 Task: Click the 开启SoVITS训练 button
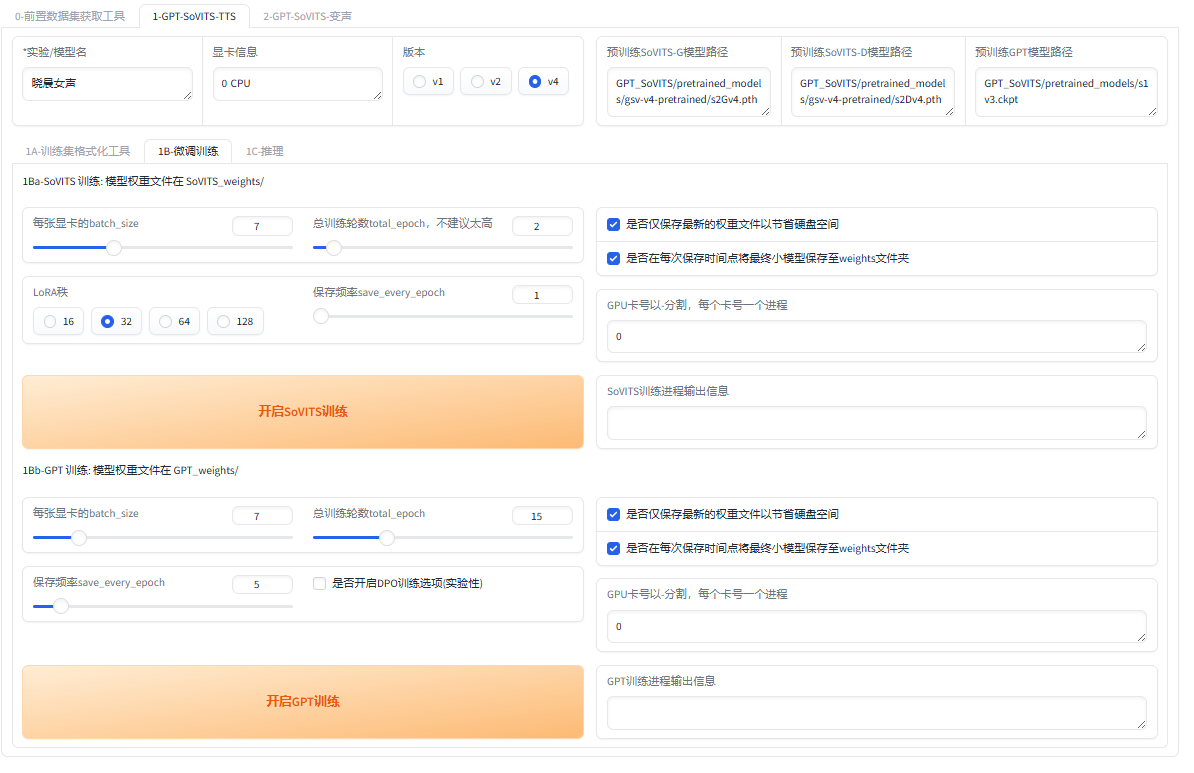[302, 412]
